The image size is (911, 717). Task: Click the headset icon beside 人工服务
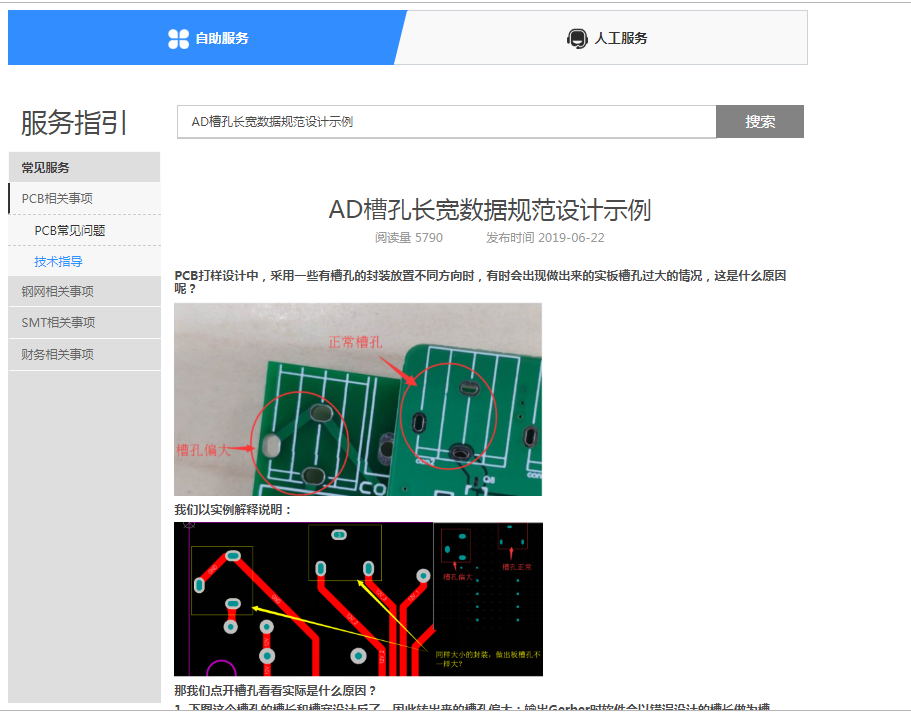(577, 39)
